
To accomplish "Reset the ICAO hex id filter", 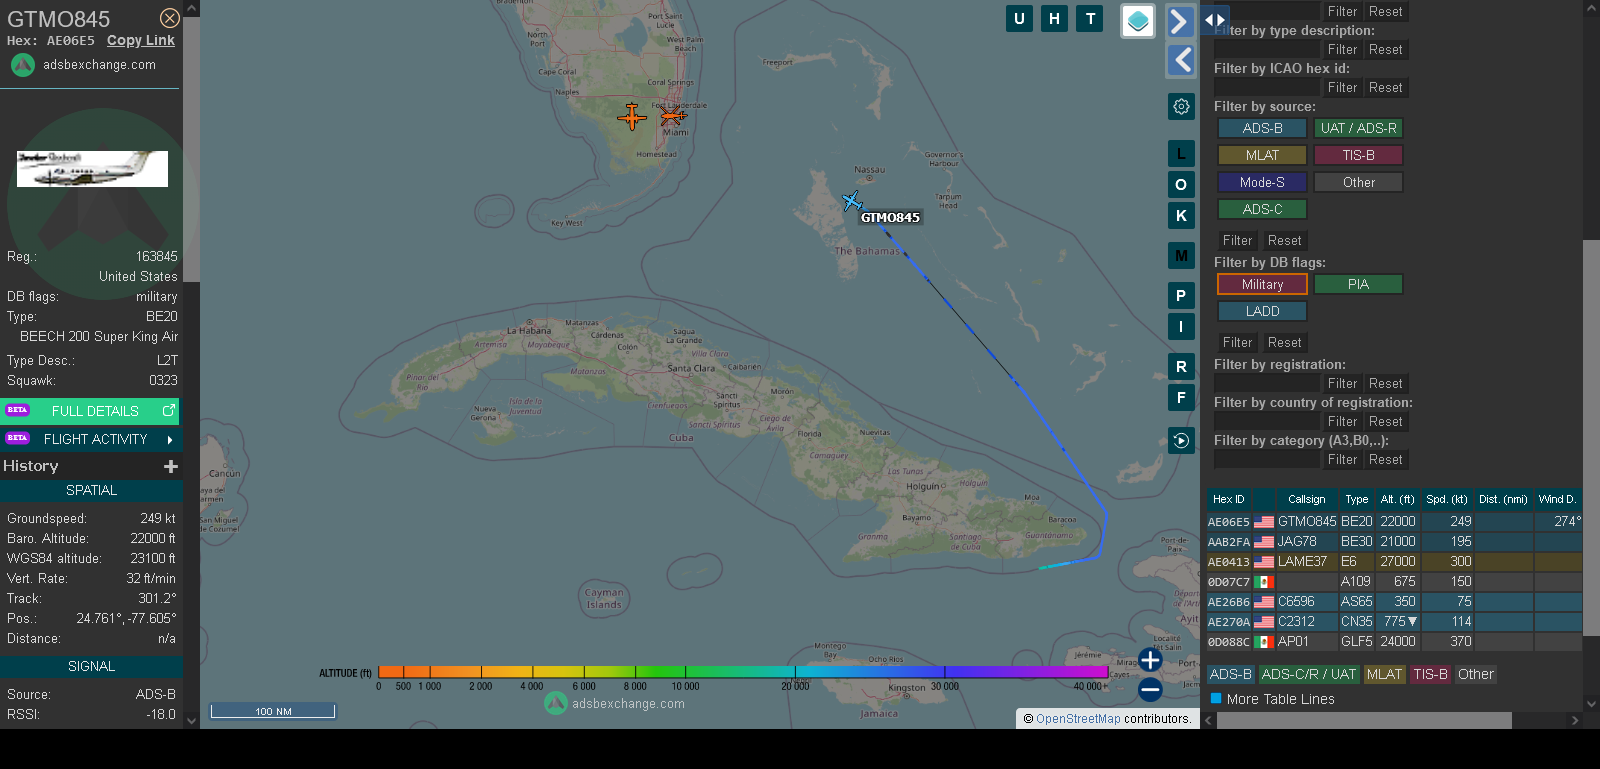I will (1386, 87).
